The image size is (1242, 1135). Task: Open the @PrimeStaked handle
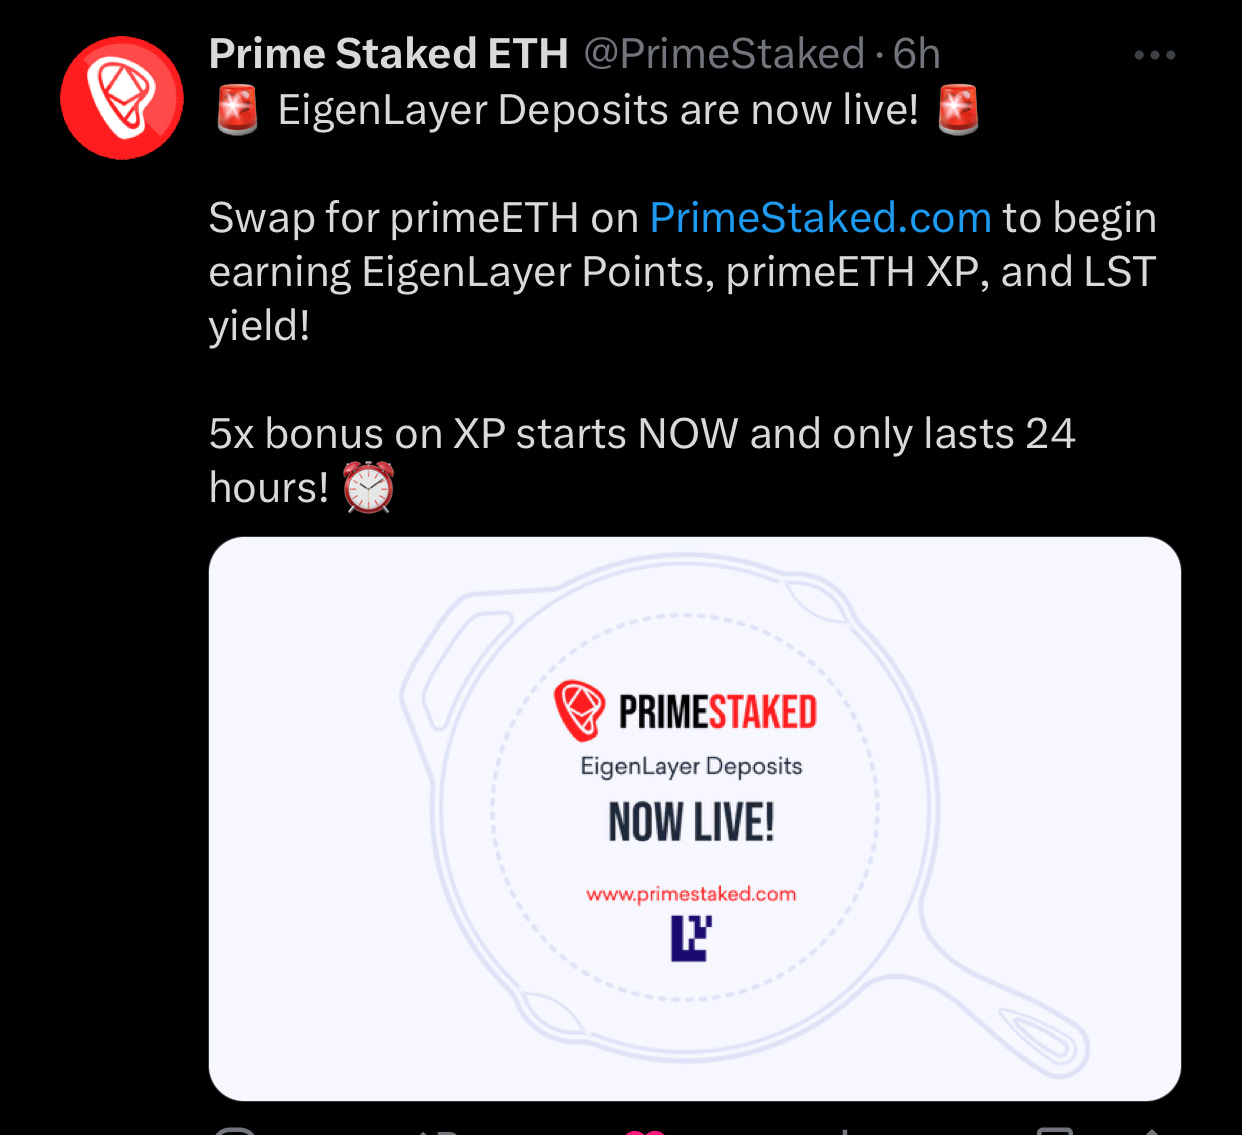(724, 54)
